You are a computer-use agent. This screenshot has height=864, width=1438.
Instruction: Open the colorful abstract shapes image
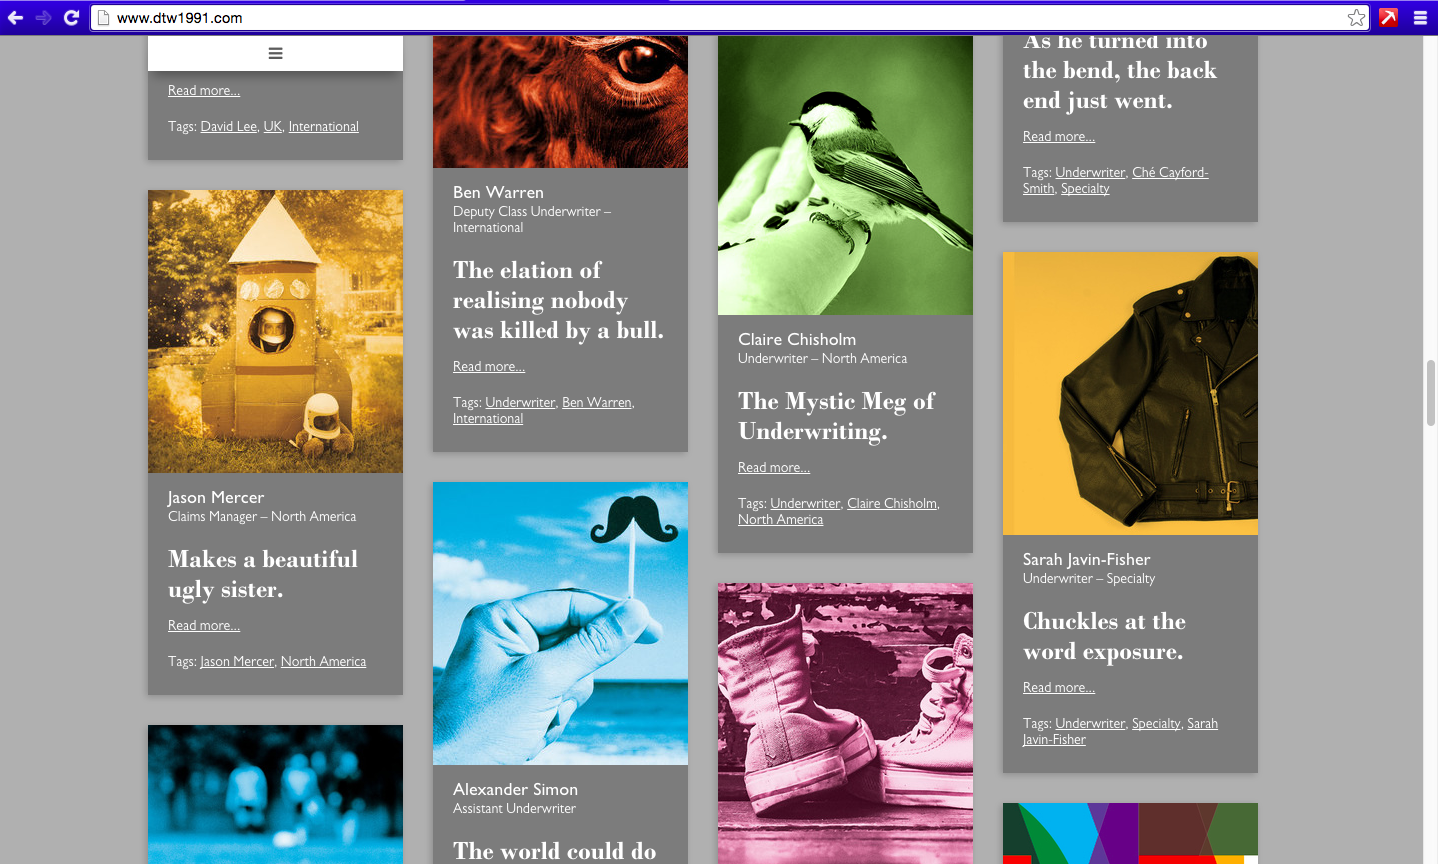(1130, 834)
